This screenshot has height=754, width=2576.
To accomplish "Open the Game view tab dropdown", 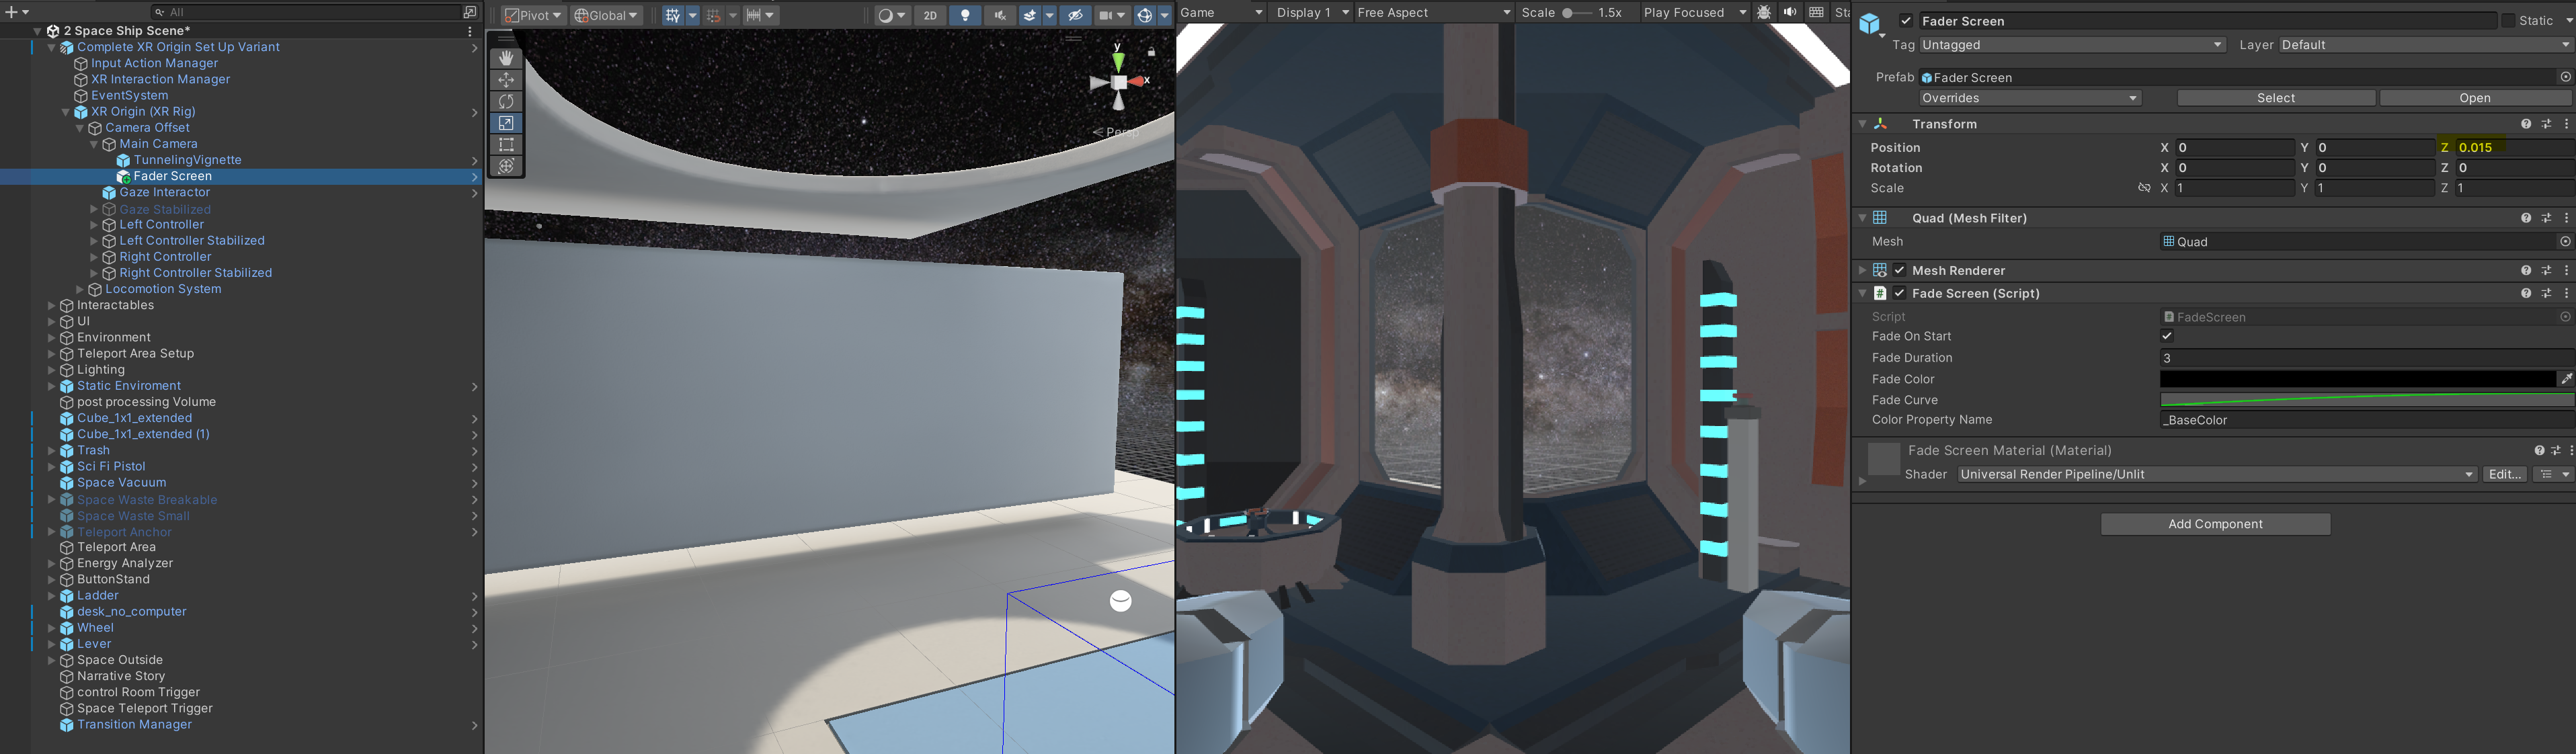I will coord(1221,12).
